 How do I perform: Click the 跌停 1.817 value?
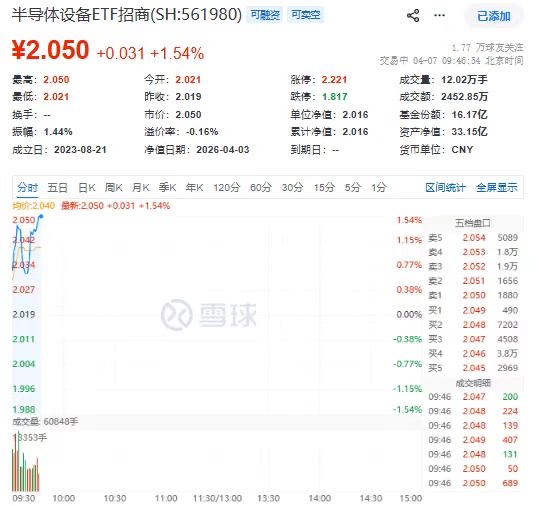pos(334,97)
